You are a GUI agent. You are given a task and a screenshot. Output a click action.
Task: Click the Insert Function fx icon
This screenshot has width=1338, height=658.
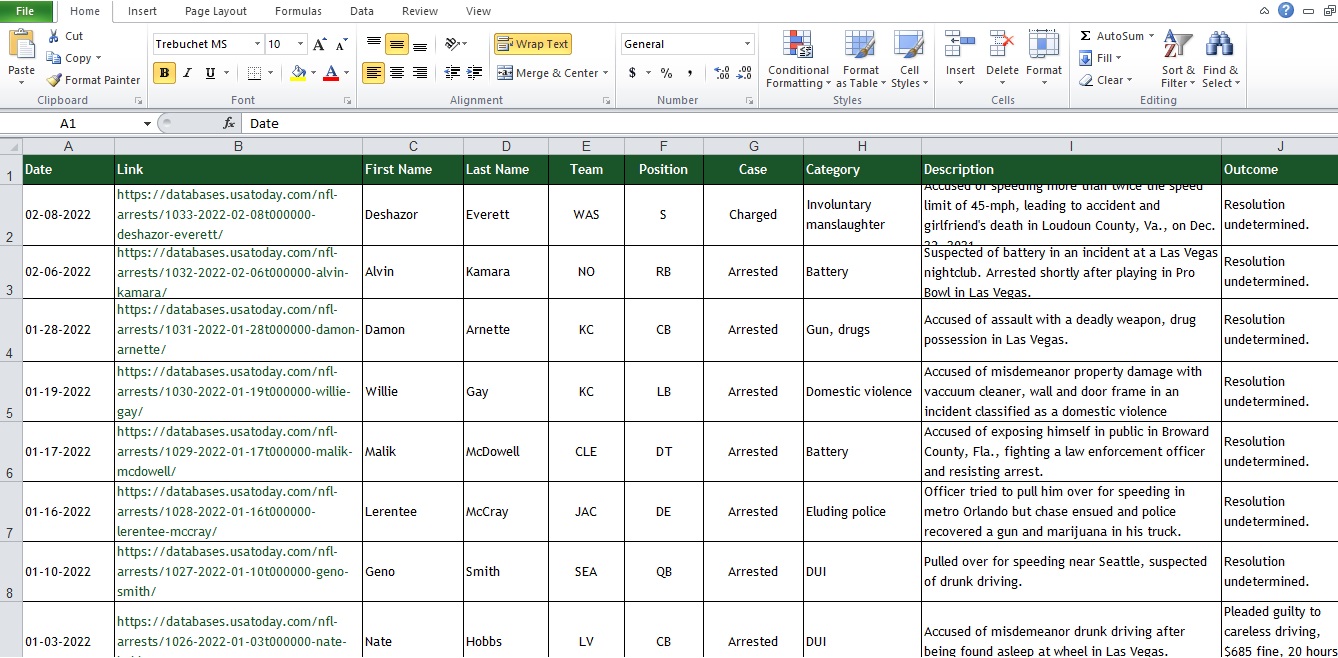pyautogui.click(x=229, y=123)
